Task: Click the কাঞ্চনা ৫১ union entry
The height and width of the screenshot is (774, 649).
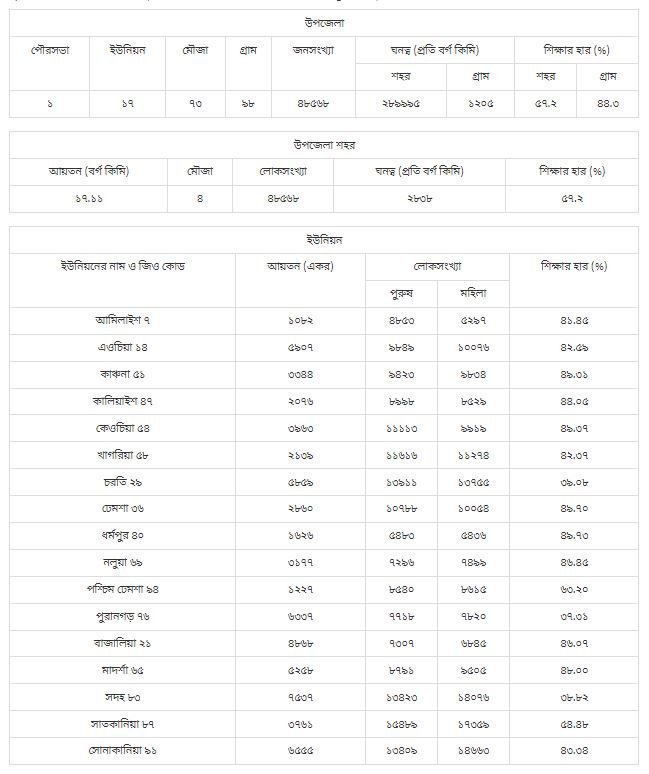Action: click(x=123, y=375)
